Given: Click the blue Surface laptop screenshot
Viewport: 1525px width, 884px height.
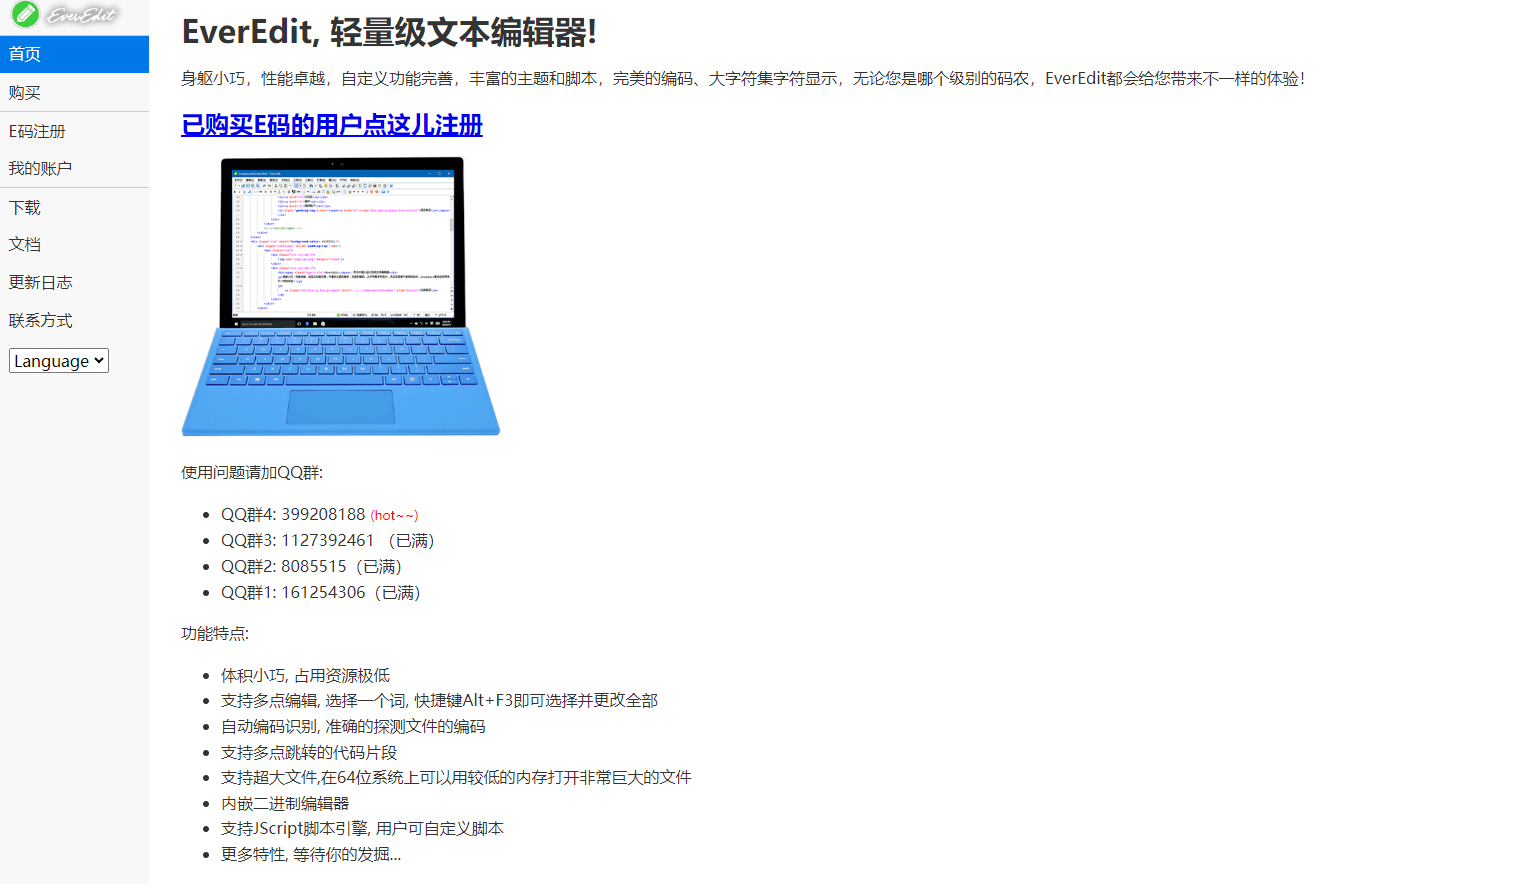Looking at the screenshot, I should pyautogui.click(x=340, y=295).
